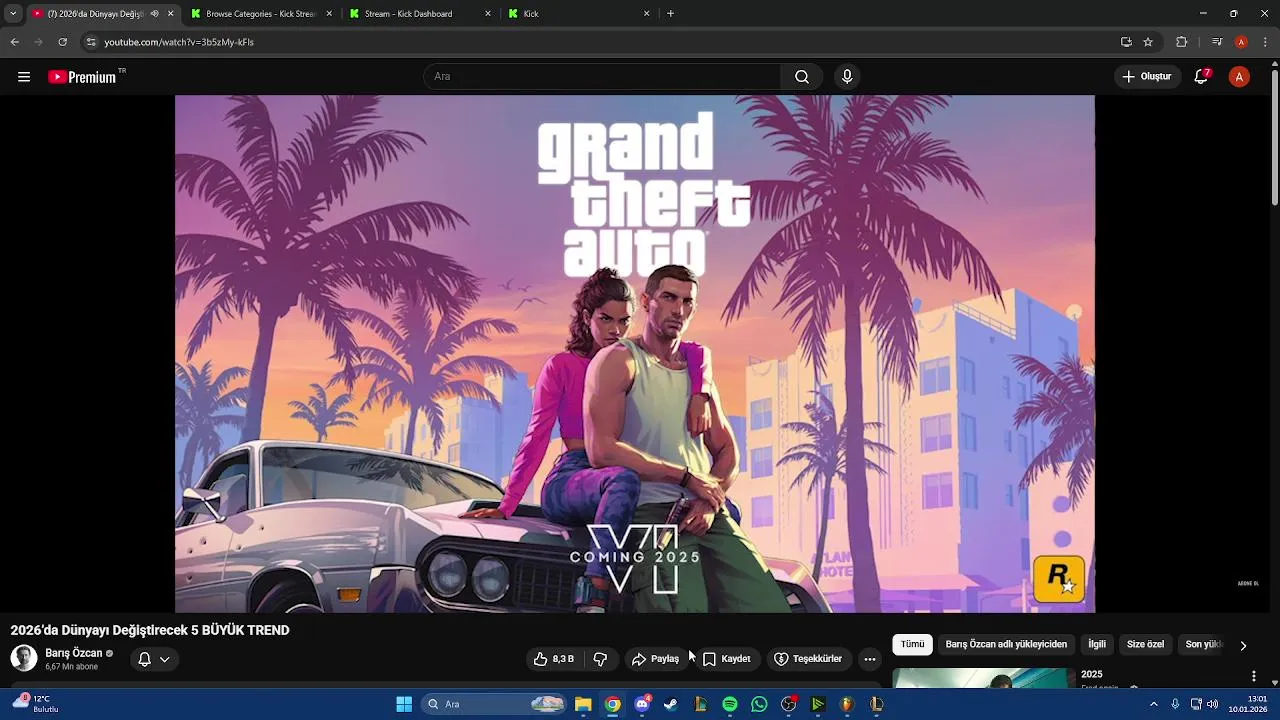Screen dimensions: 1280x720
Task: Open OBS Studio from the taskbar
Action: pos(789,704)
